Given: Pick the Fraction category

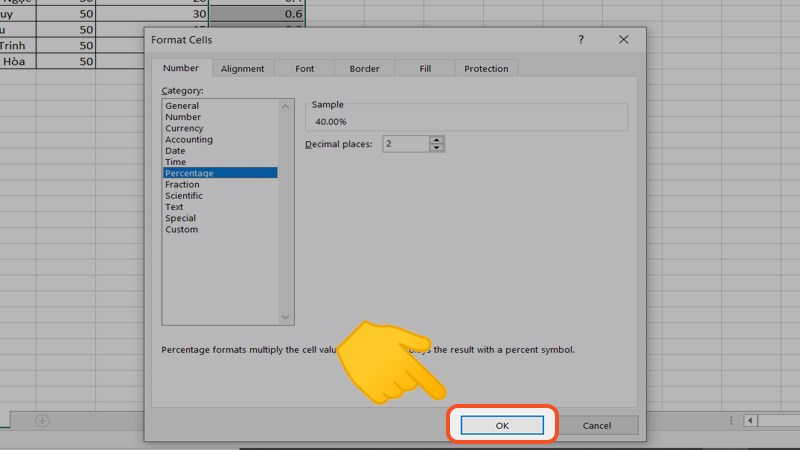Looking at the screenshot, I should (x=182, y=184).
